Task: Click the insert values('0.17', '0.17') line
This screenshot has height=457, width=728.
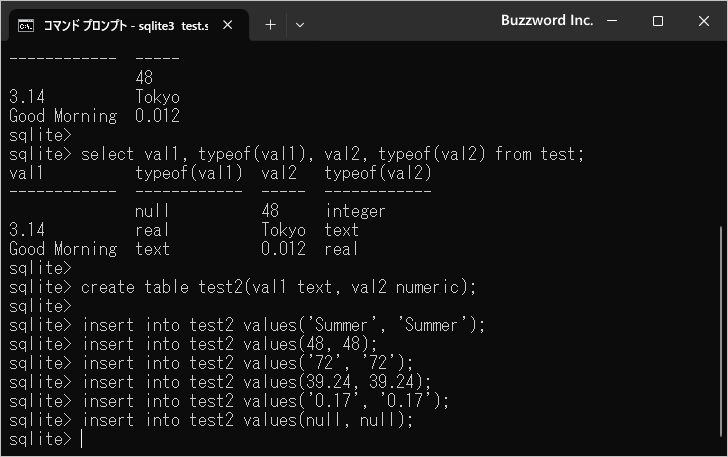Action: point(266,401)
